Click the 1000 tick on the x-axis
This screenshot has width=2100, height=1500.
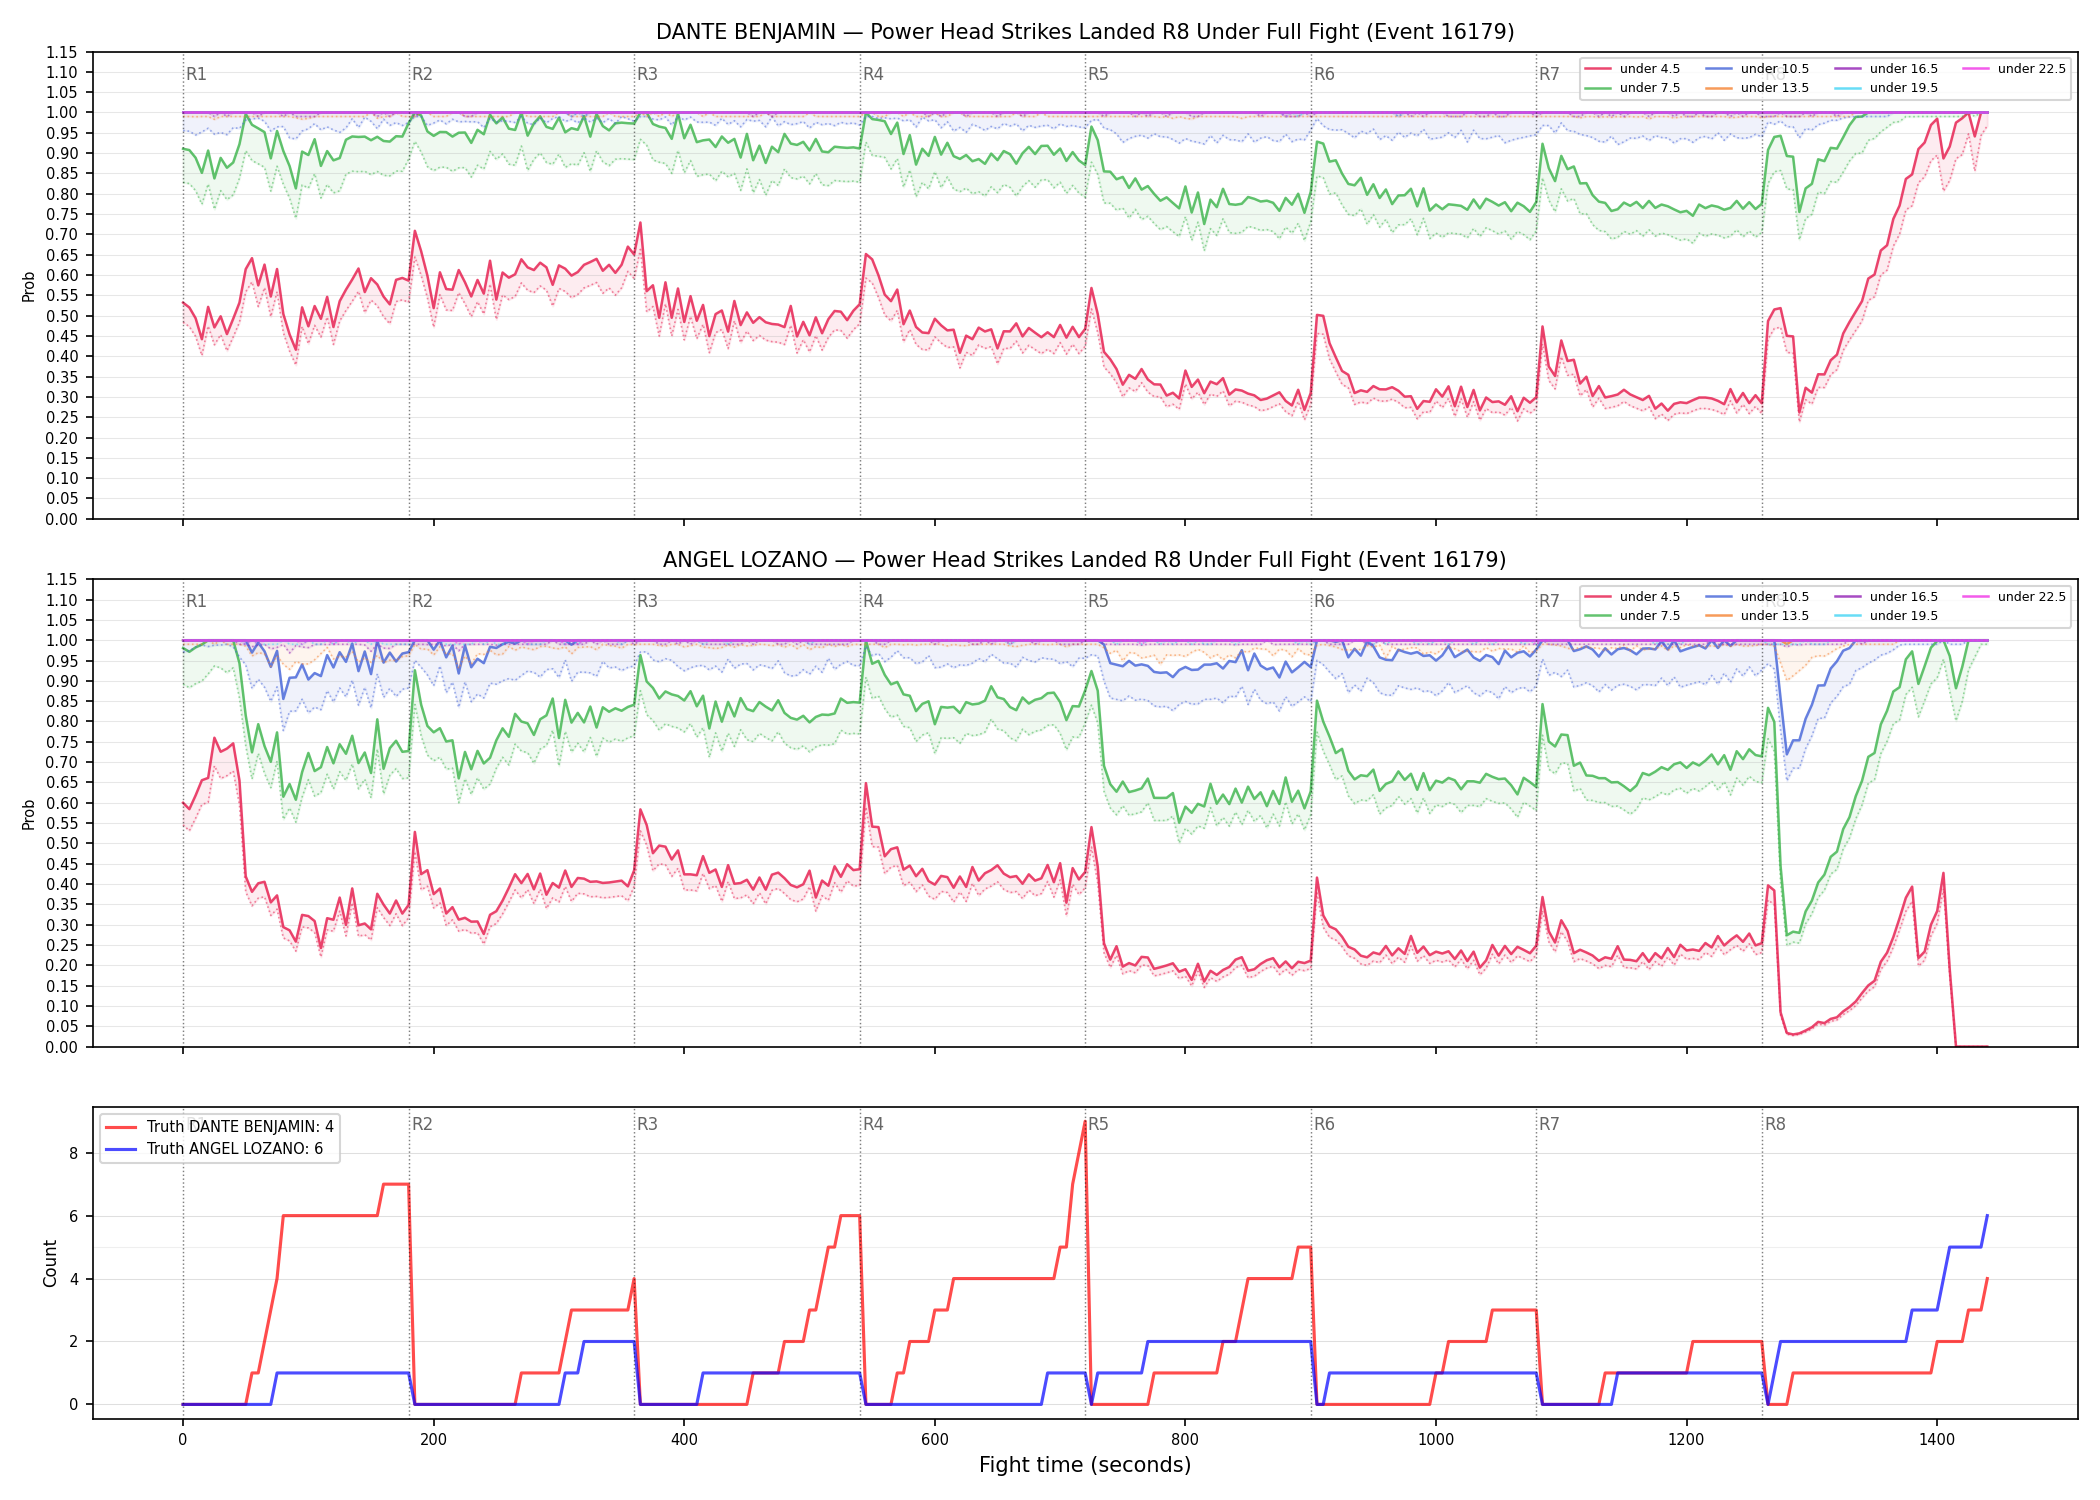(x=1436, y=1440)
